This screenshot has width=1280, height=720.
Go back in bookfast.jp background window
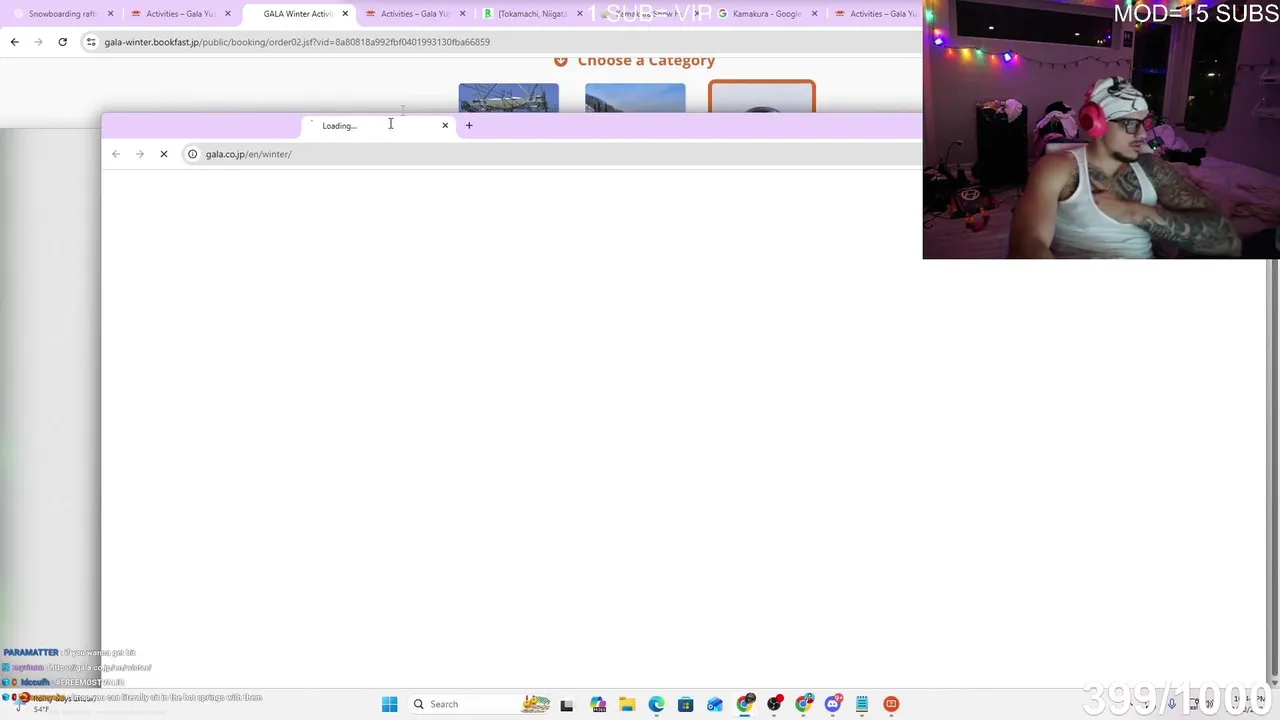click(x=15, y=42)
